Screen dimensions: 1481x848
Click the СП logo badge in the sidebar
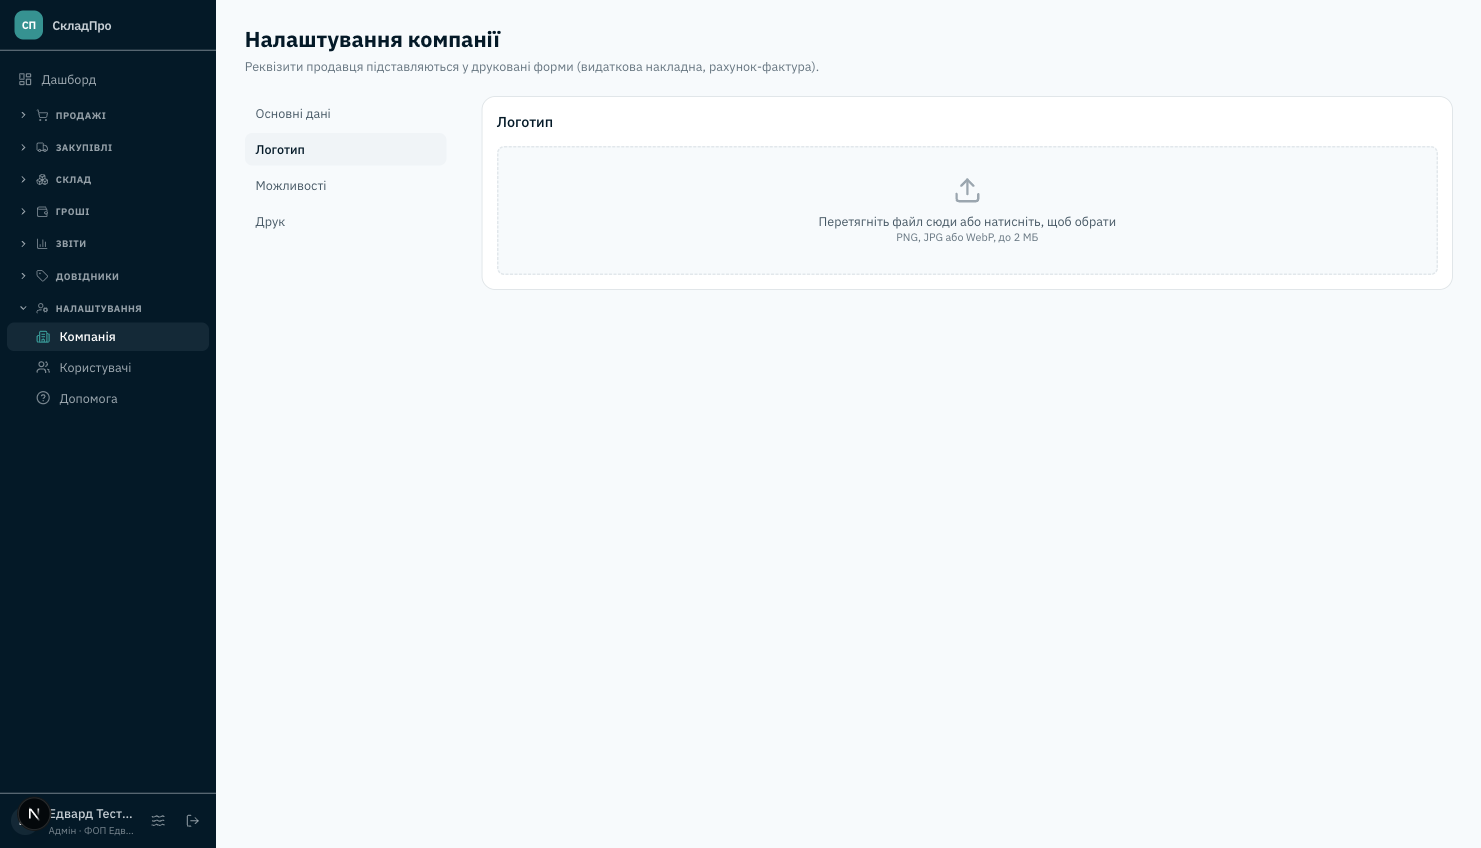[28, 25]
